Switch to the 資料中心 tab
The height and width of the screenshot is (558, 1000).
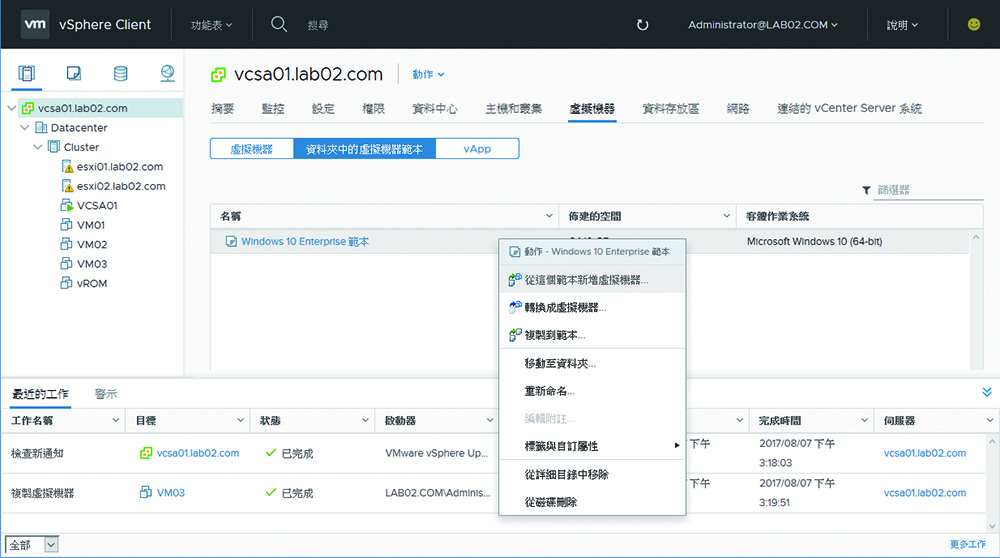[x=435, y=108]
